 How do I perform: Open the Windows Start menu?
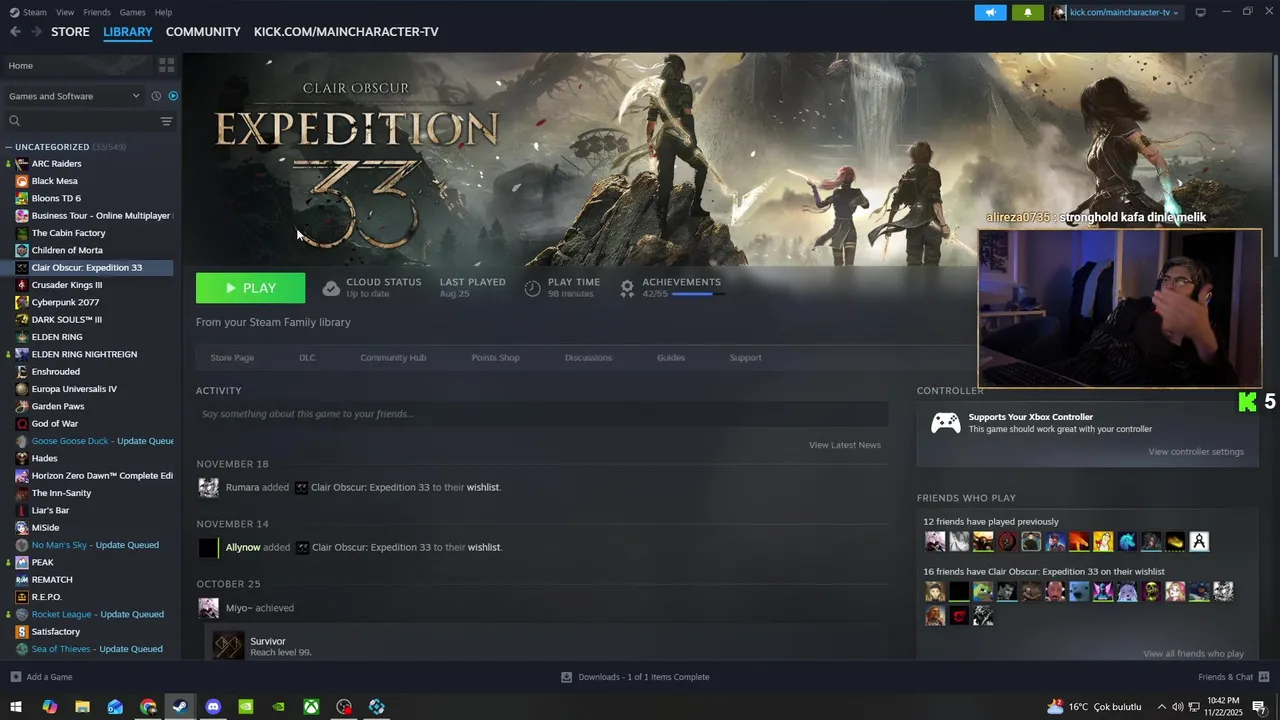(16, 707)
